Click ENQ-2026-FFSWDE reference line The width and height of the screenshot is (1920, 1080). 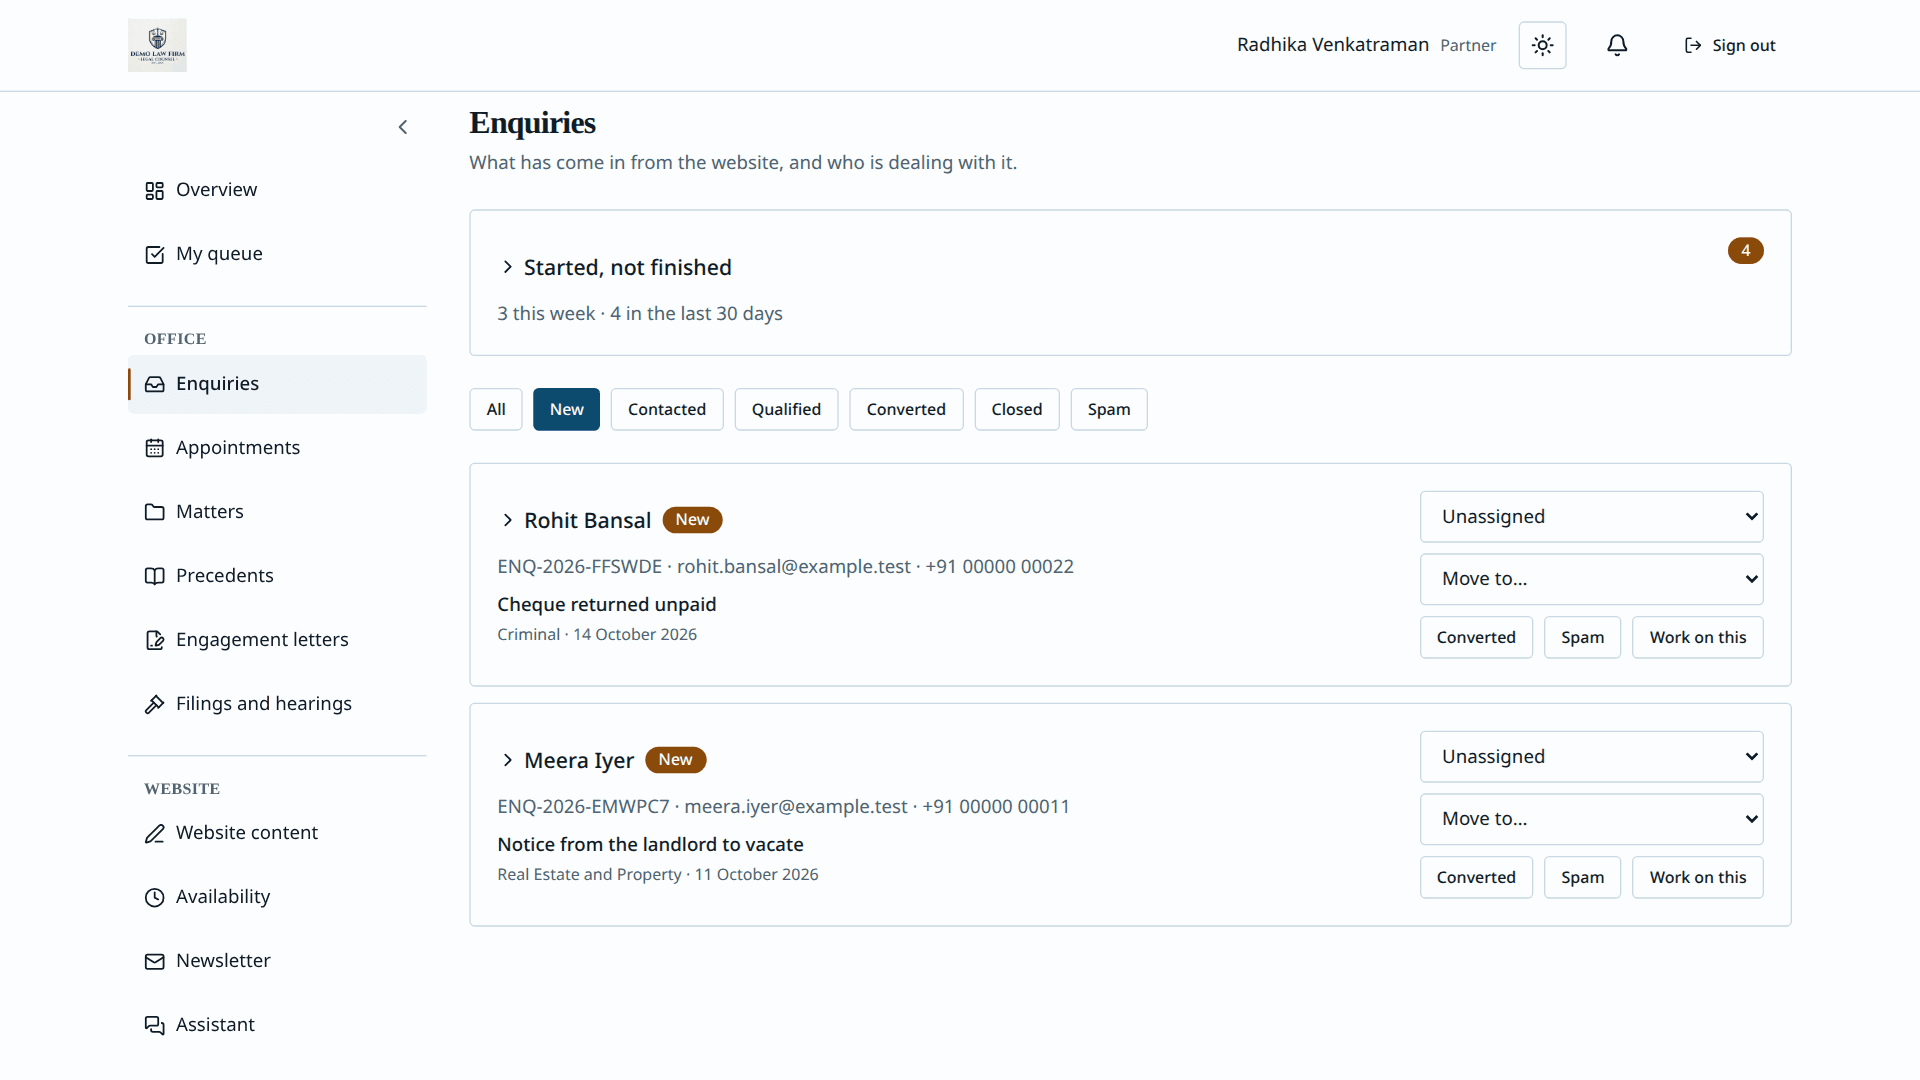click(786, 566)
